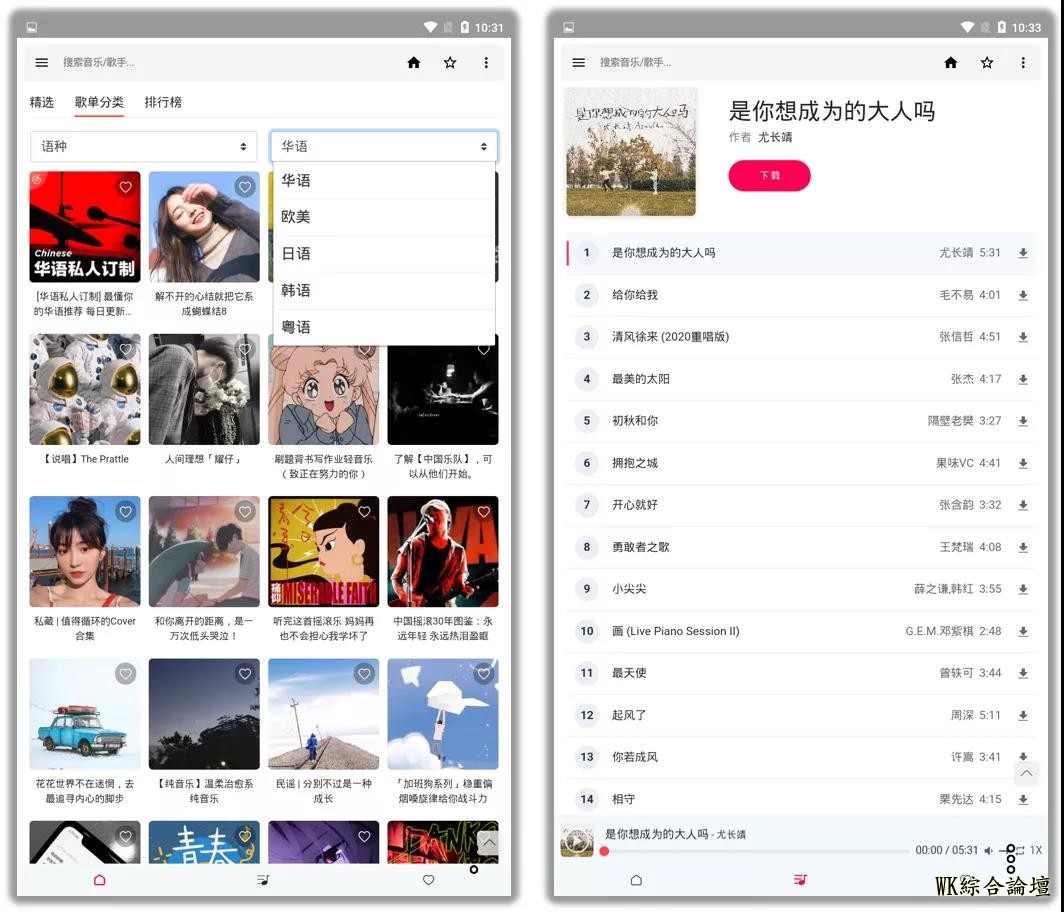The image size is (1064, 912).
Task: Like the 中国摇滚30年图鉴 playlist heart
Action: (484, 511)
